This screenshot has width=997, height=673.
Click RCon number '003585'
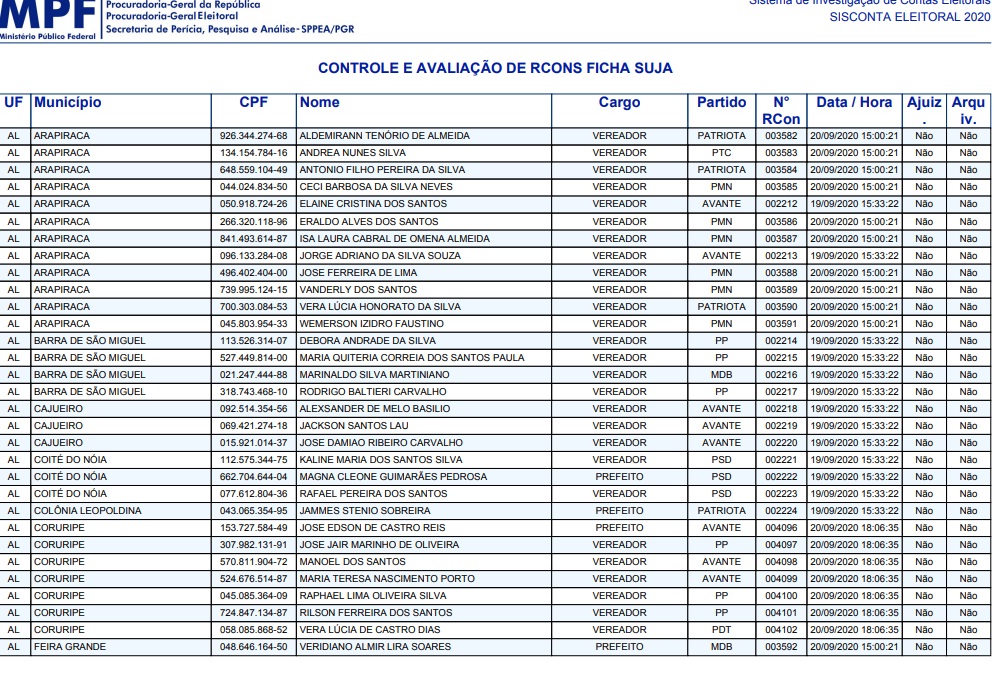[781, 187]
